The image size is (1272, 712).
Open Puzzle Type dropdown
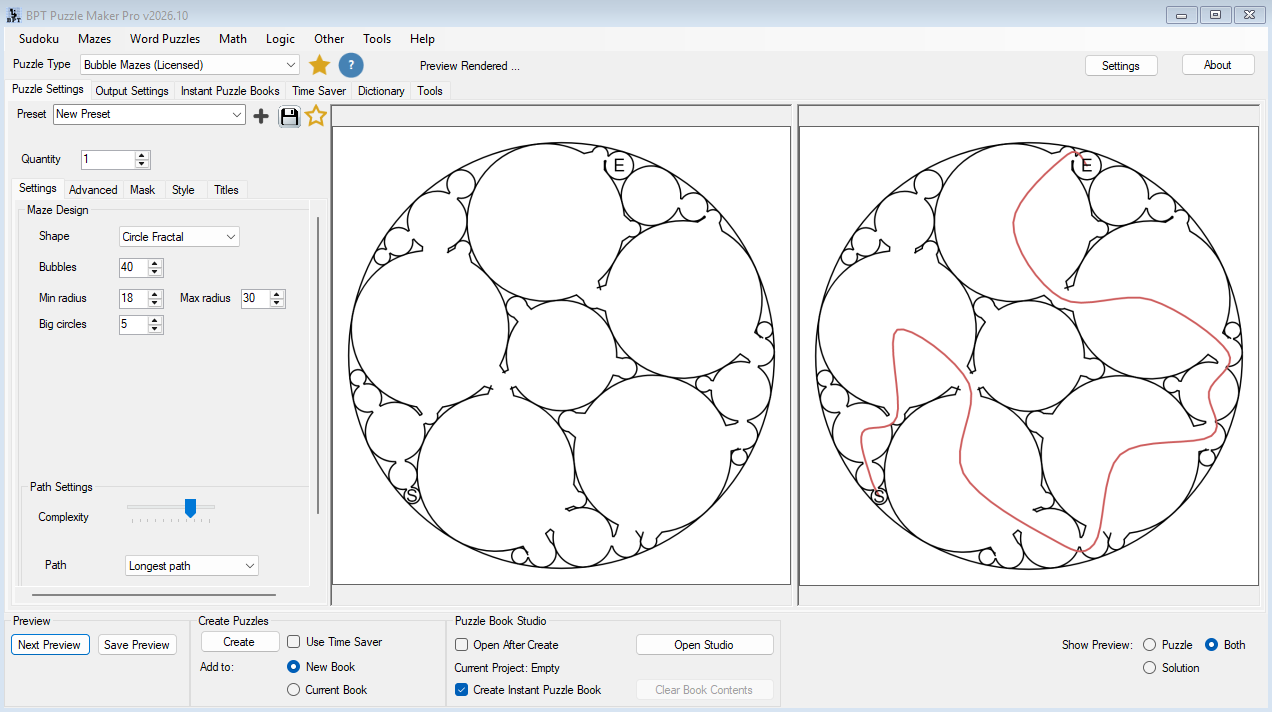pos(190,65)
